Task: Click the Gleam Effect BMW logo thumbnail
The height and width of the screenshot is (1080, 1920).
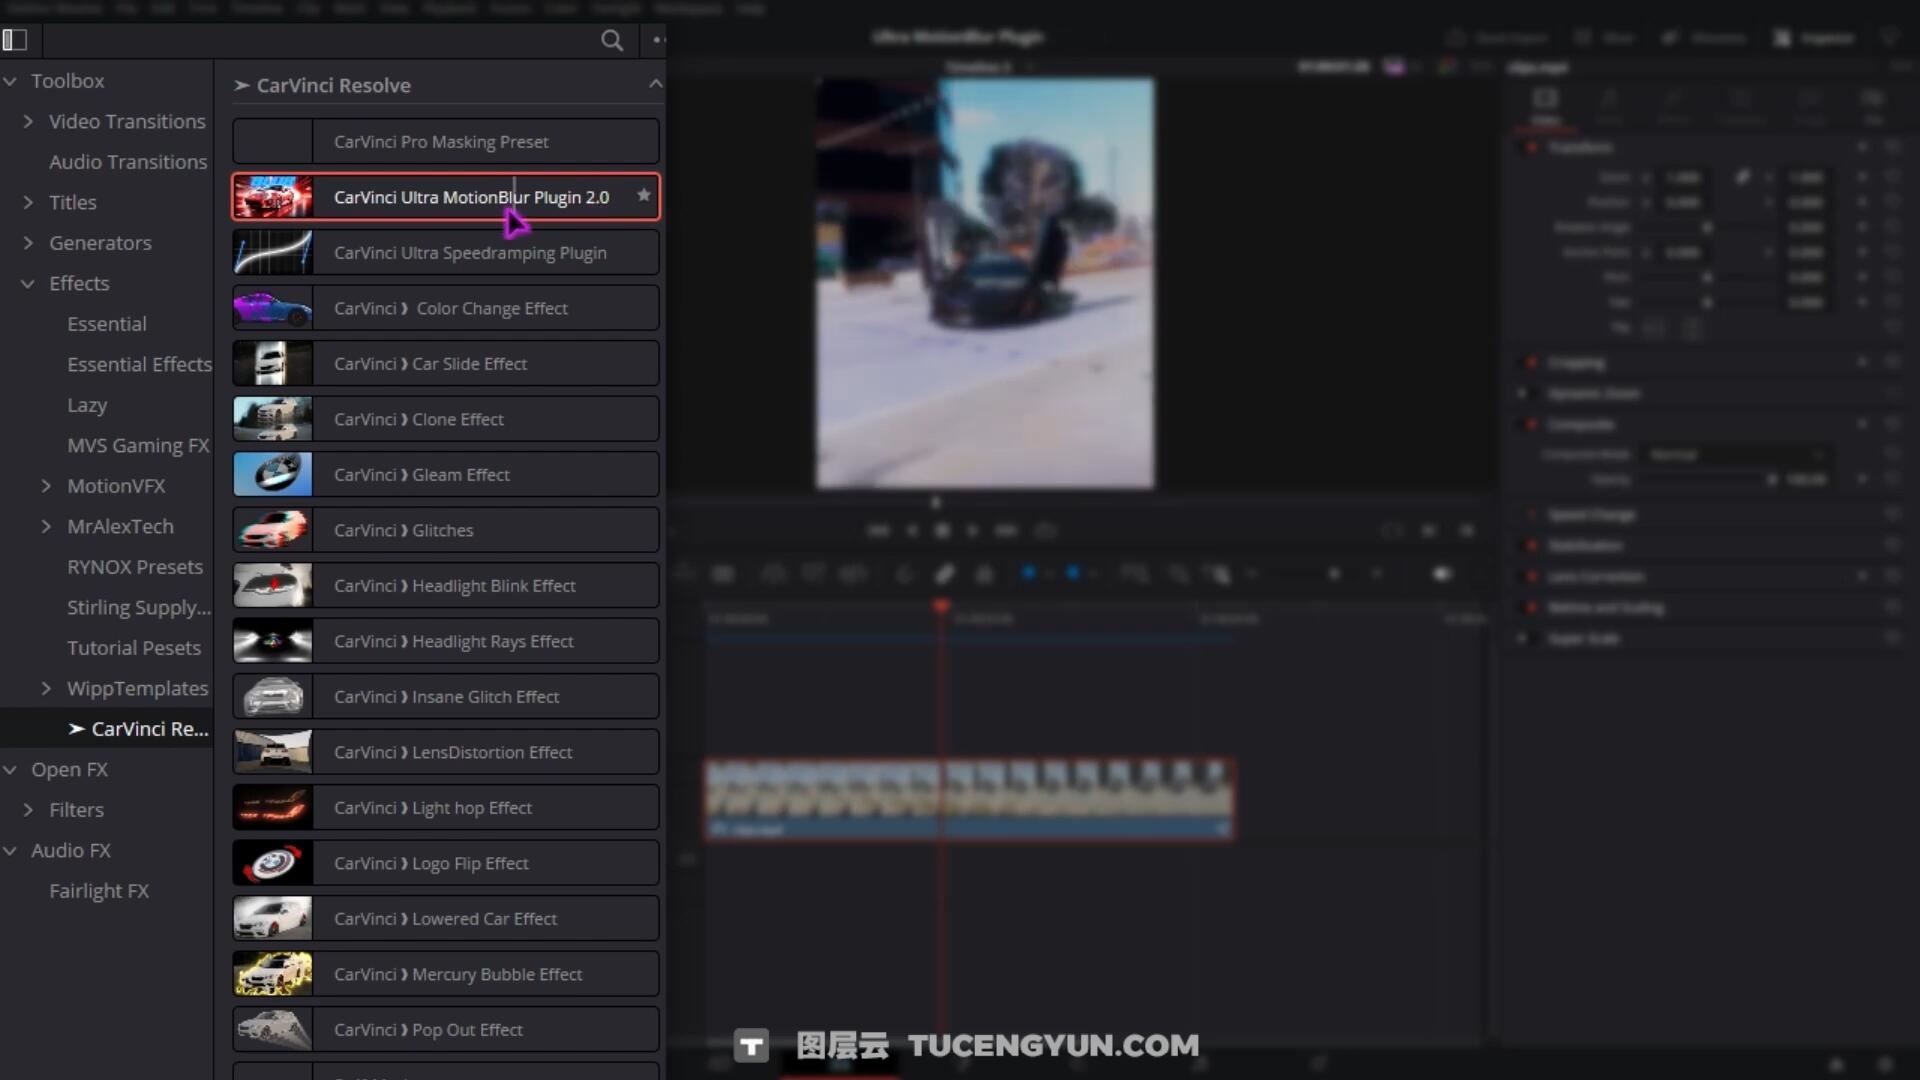Action: coord(273,475)
